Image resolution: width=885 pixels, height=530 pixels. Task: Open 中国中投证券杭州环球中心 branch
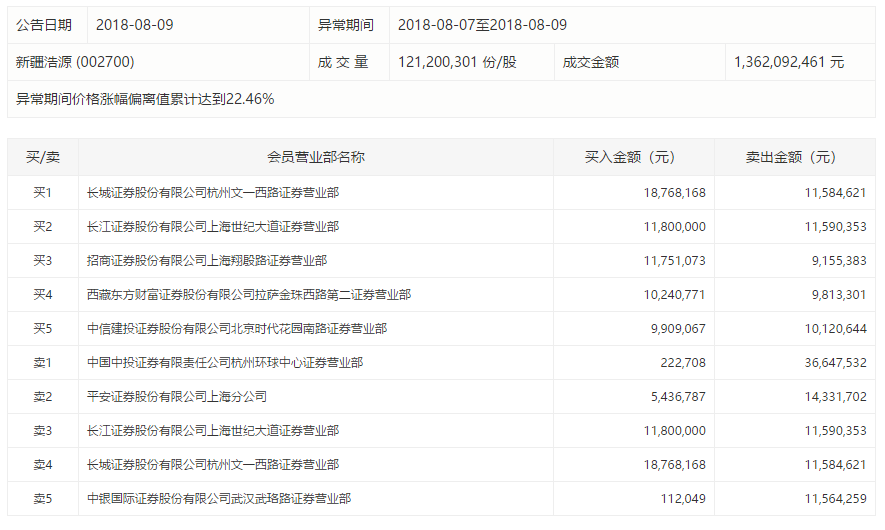point(225,362)
